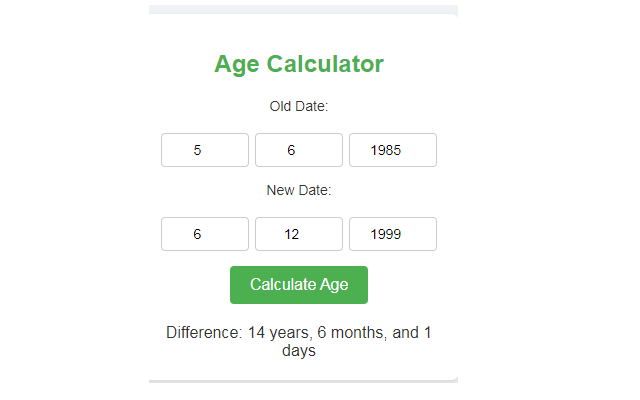This screenshot has height=400, width=640.
Task: Click the word "Difference:" in the output
Action: coord(204,333)
